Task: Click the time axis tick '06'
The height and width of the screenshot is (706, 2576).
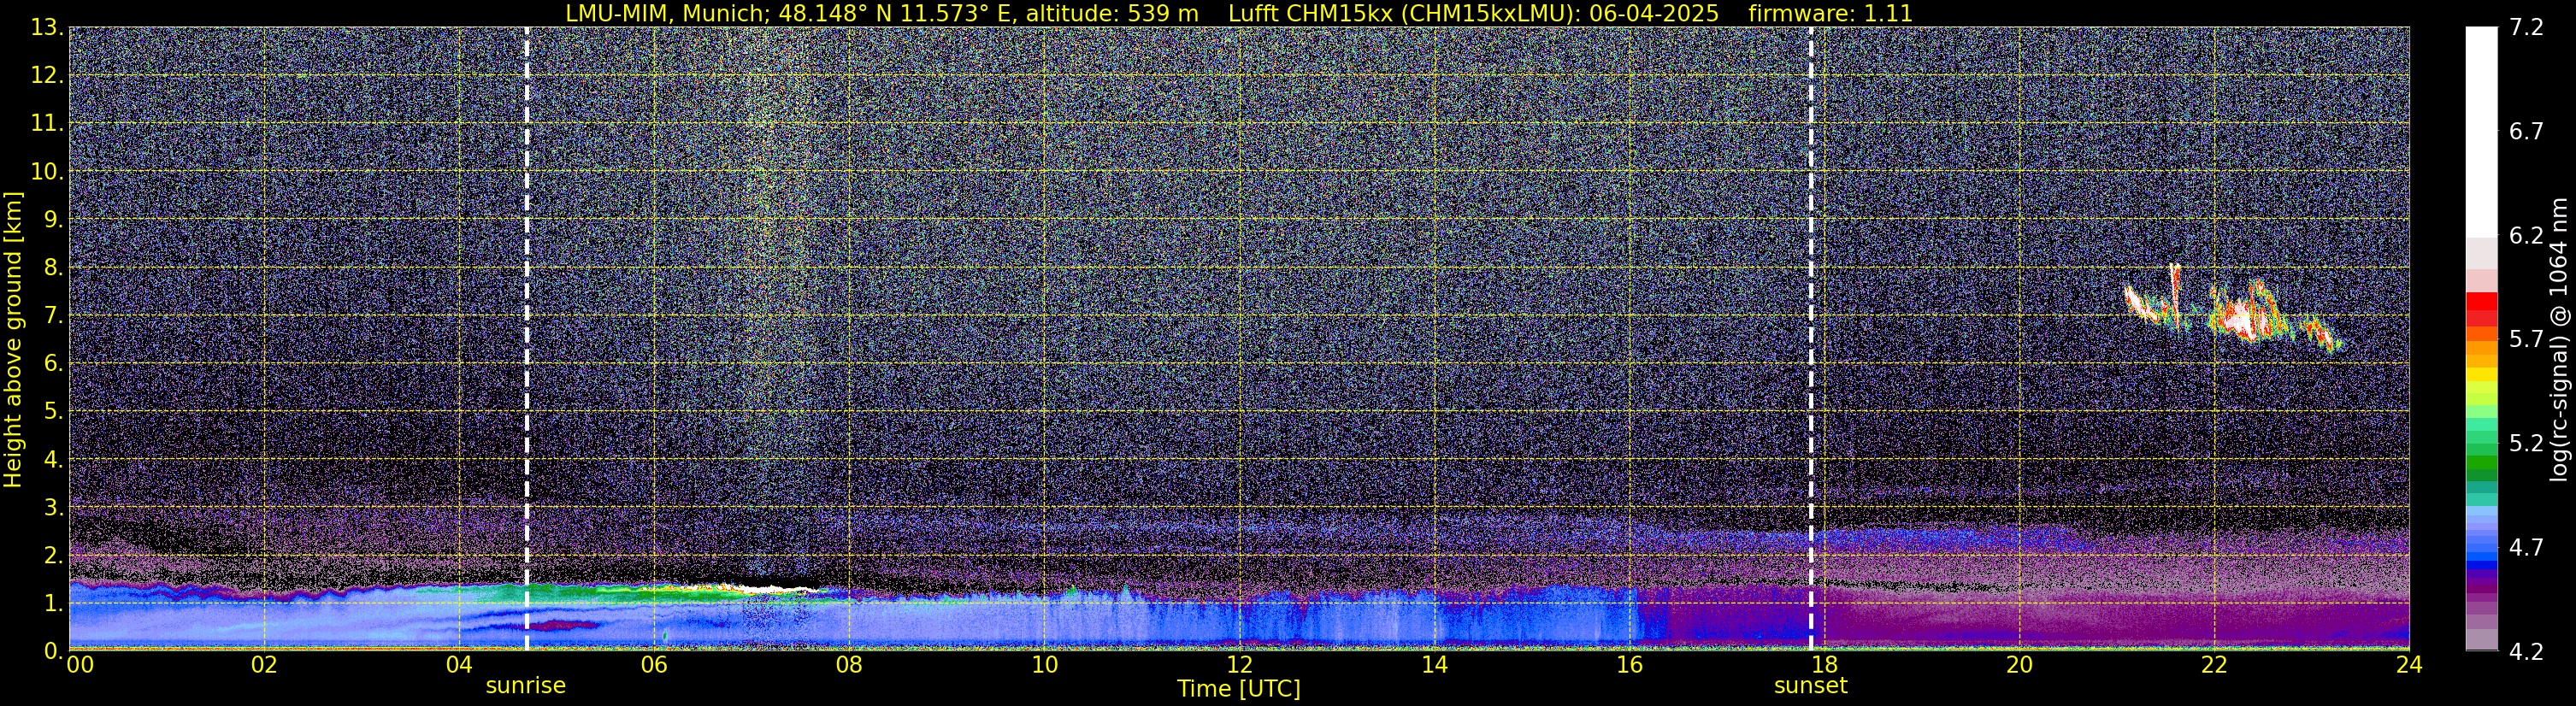Action: (654, 665)
